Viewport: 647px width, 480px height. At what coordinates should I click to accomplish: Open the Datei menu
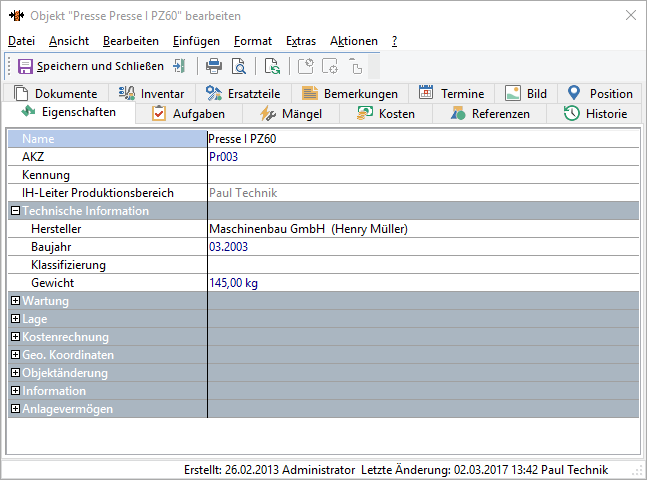coord(21,41)
